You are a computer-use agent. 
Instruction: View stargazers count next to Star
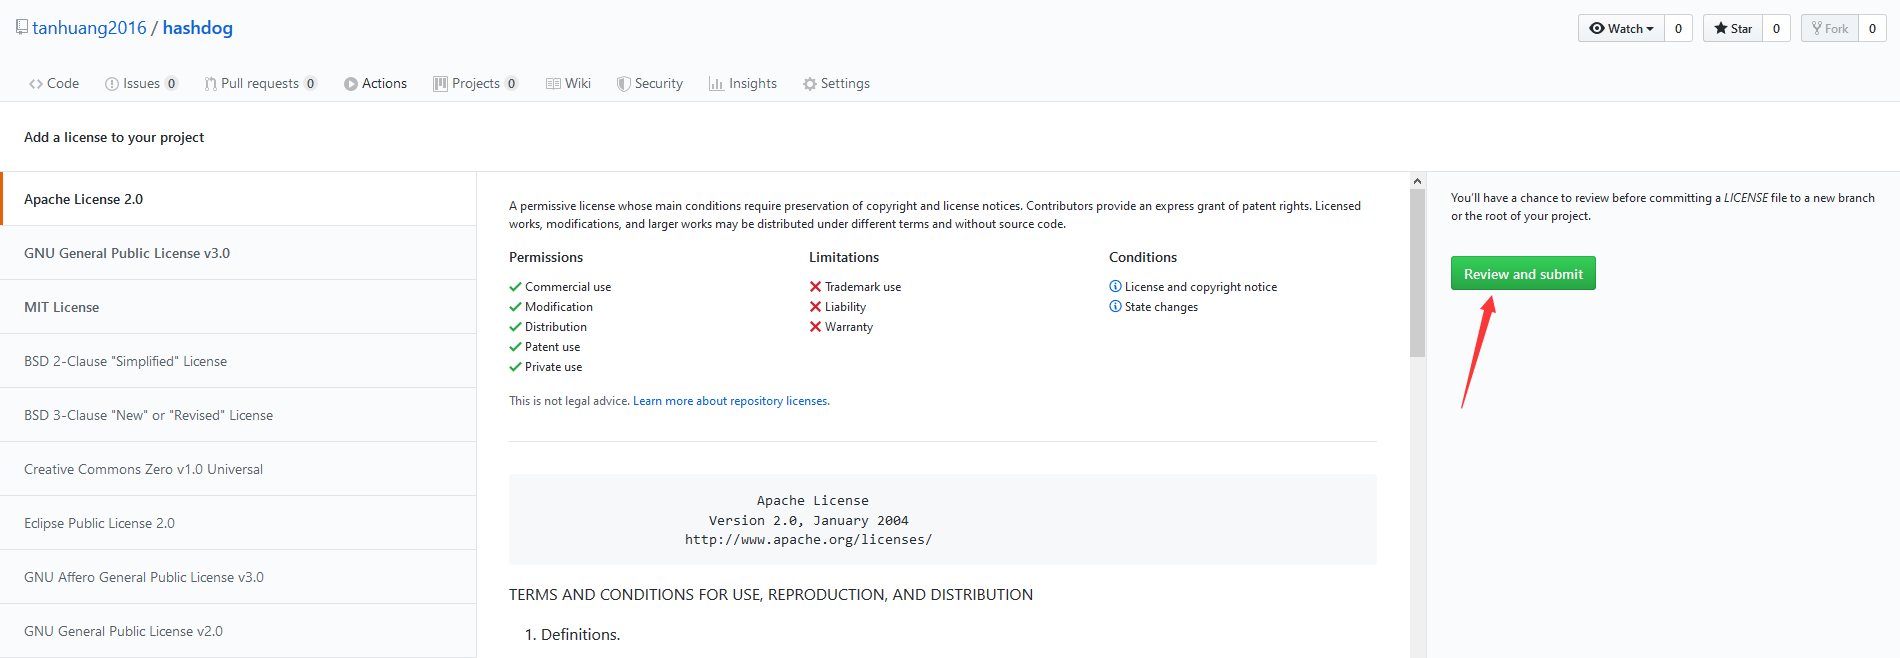coord(1776,28)
